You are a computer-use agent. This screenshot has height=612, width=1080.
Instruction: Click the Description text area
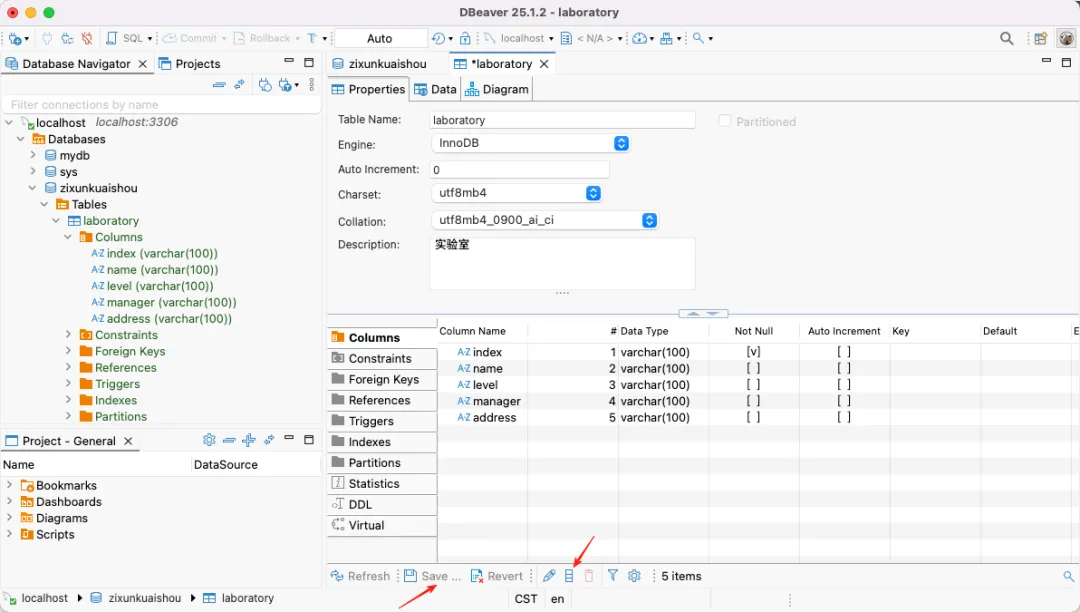coord(562,264)
